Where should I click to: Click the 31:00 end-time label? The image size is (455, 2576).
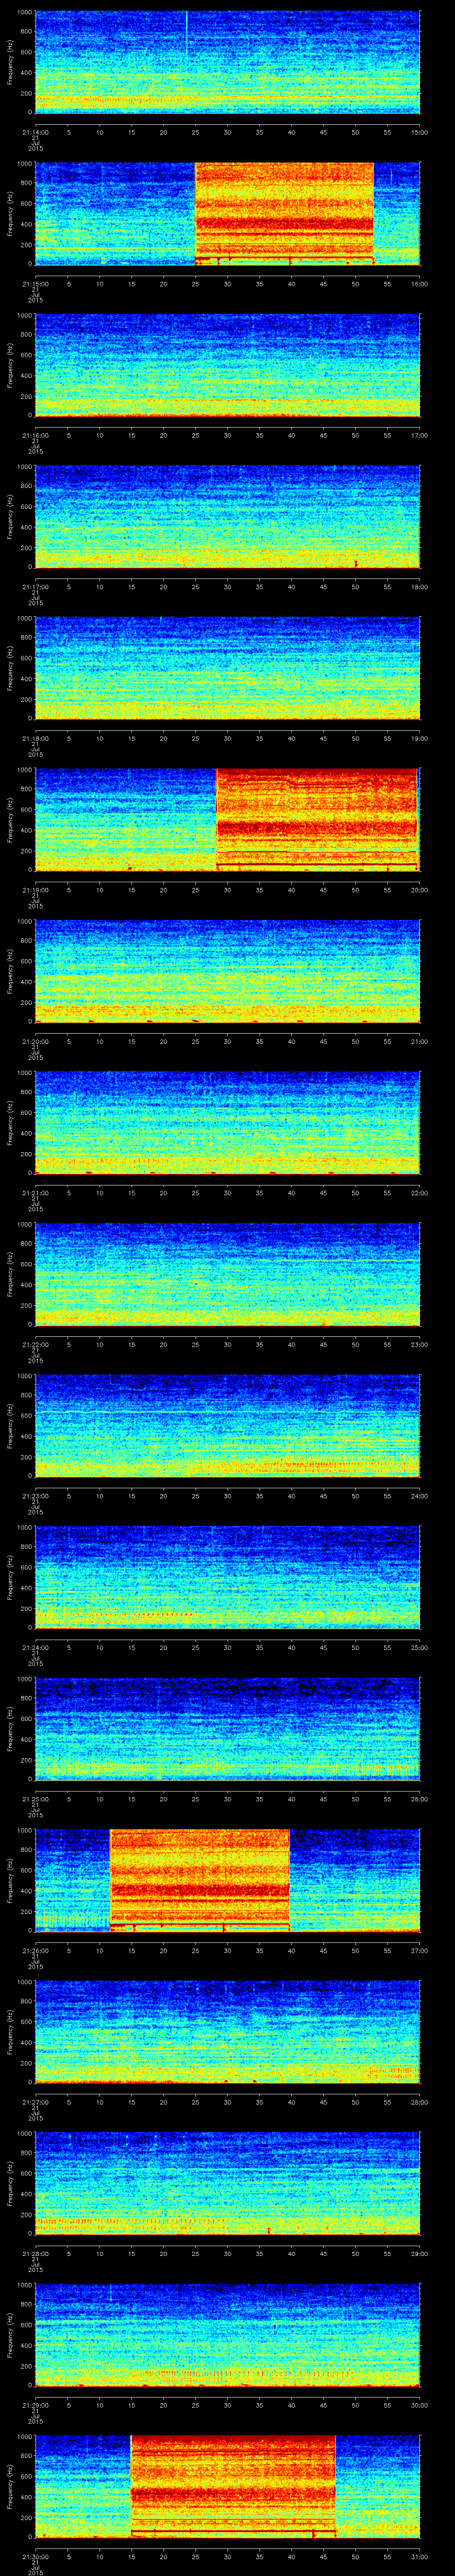(x=419, y=2558)
